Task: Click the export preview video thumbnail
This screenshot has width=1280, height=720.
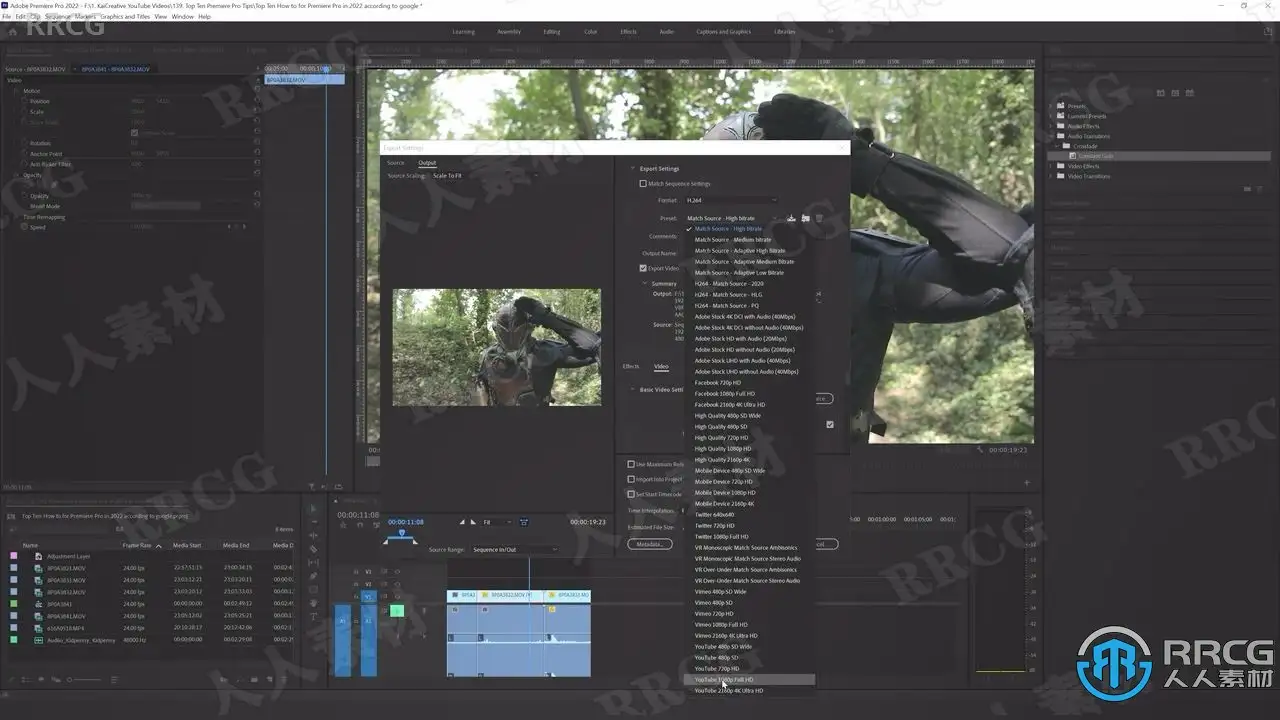Action: pos(497,347)
